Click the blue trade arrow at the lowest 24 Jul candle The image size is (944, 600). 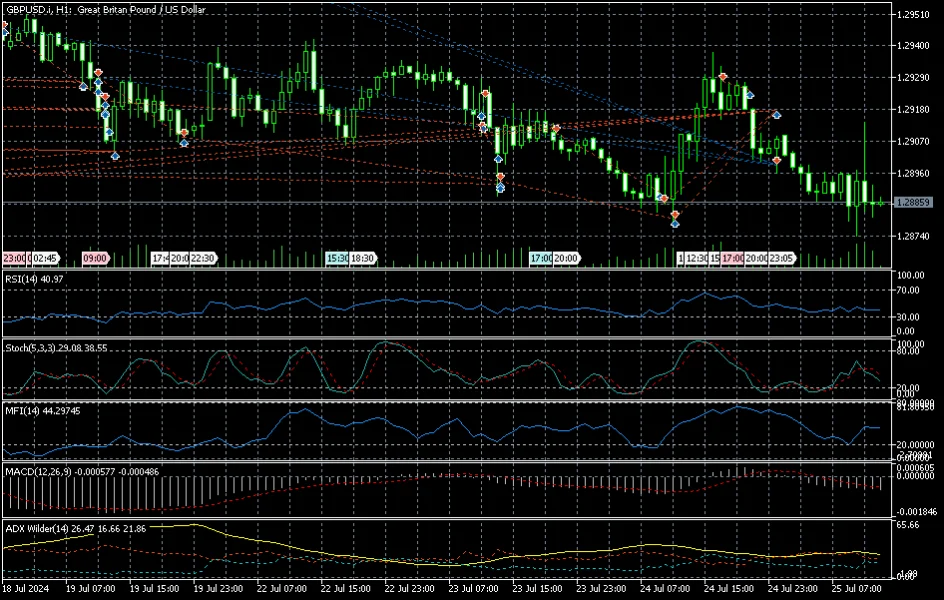coord(675,223)
